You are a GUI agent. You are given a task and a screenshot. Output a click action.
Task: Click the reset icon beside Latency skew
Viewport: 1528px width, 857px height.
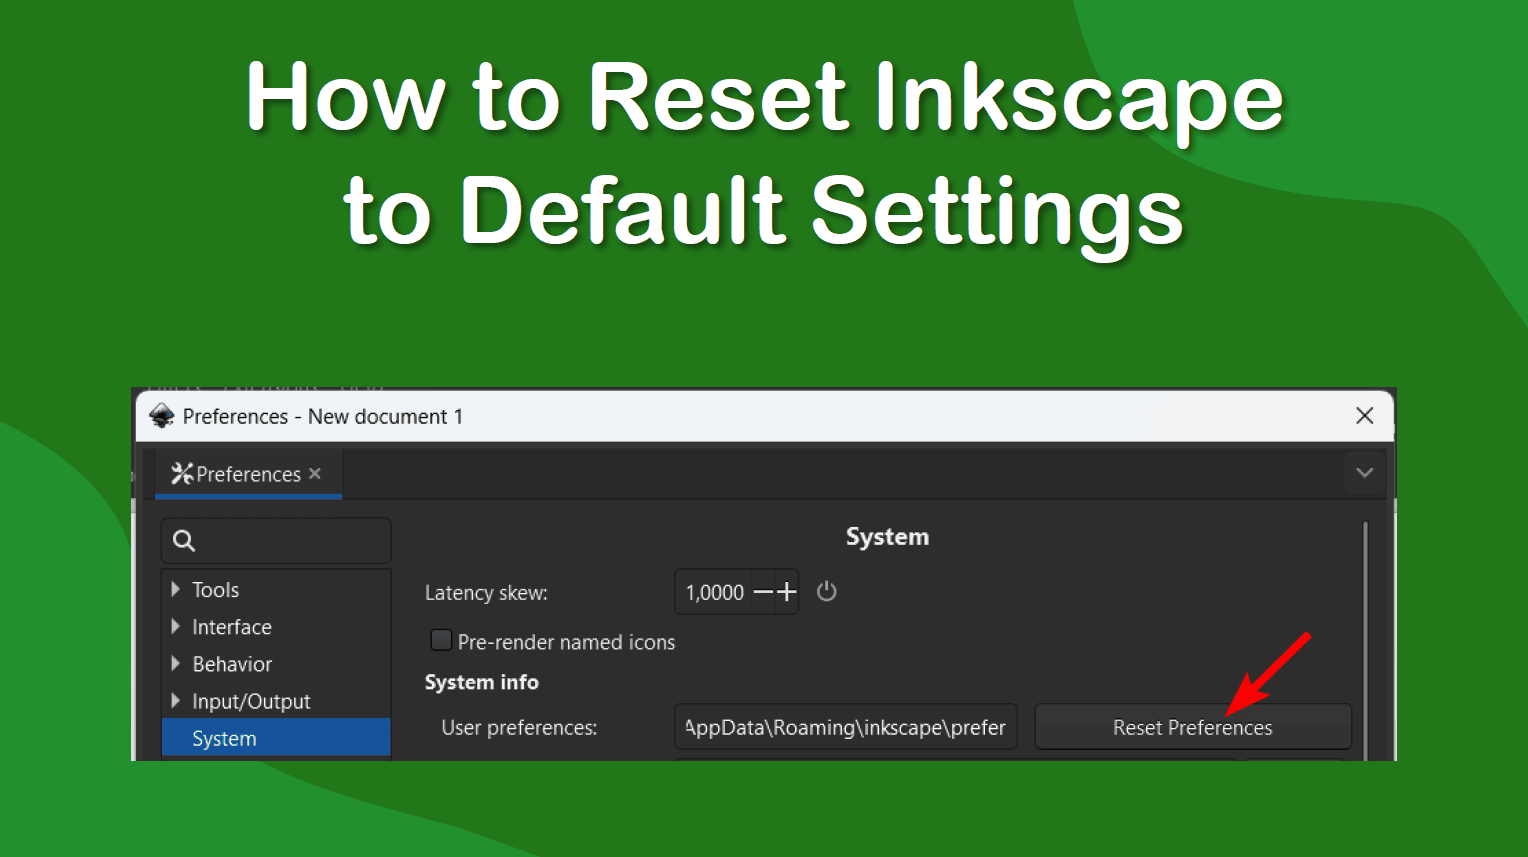click(x=826, y=591)
